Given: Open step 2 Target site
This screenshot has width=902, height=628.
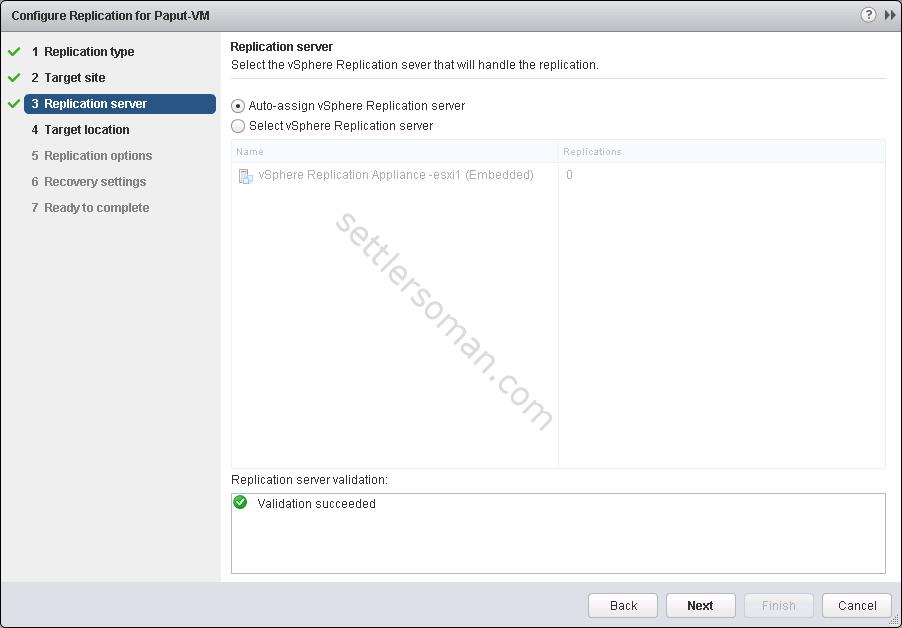Looking at the screenshot, I should pos(74,78).
